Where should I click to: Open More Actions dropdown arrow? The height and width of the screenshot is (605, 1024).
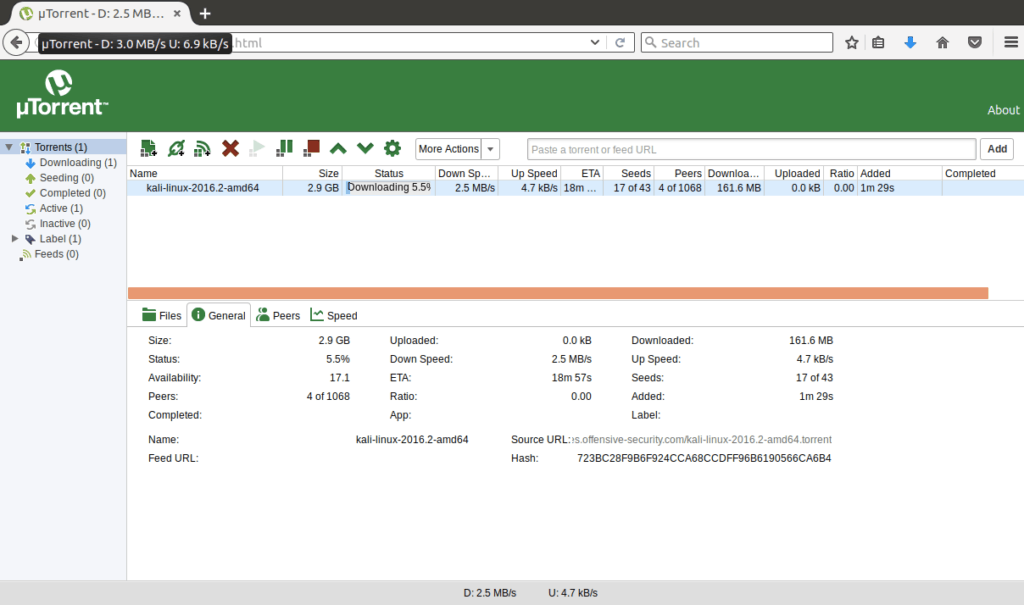click(490, 149)
